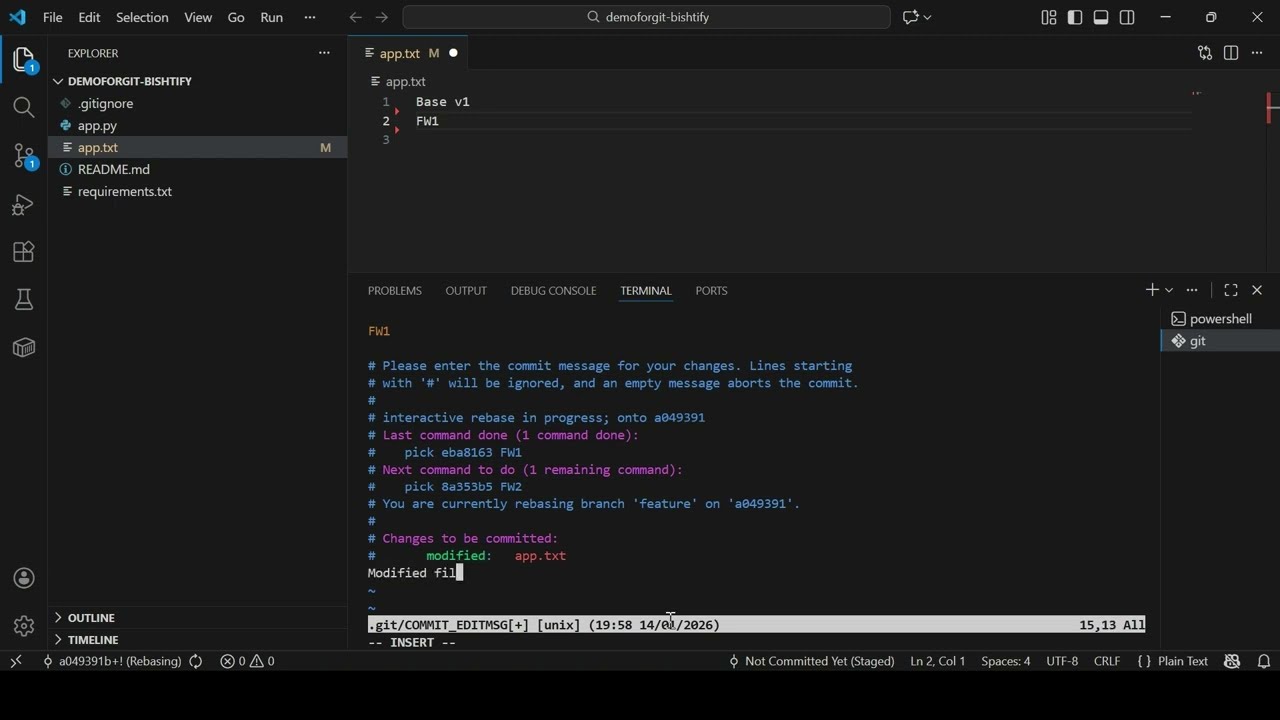Open Run and Debug view
This screenshot has height=720, width=1280.
24,204
